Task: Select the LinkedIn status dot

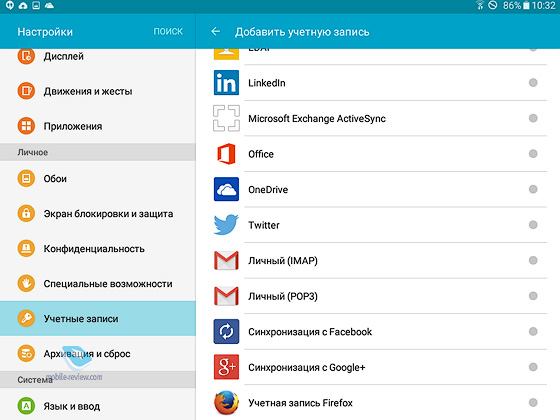Action: pos(533,83)
